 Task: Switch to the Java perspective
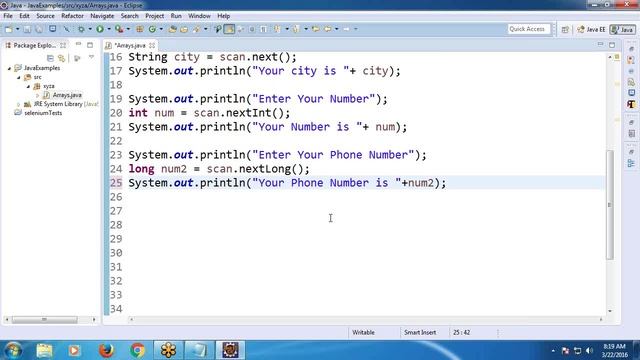622,29
